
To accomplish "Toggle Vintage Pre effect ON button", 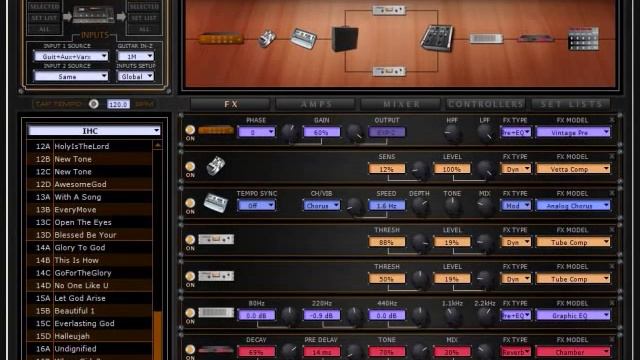I will 190,130.
